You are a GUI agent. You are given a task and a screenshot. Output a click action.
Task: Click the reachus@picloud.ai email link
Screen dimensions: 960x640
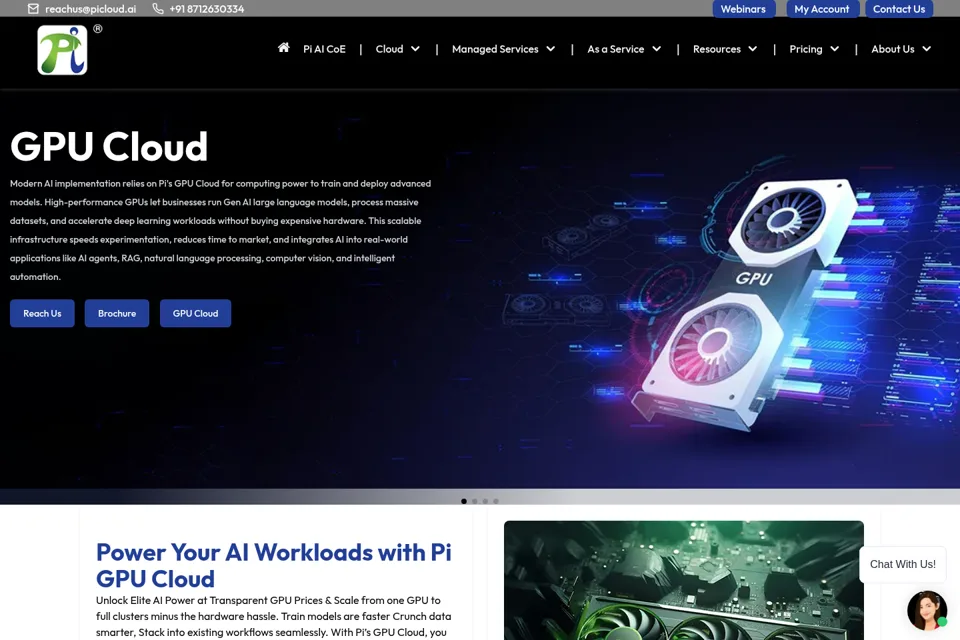(91, 9)
